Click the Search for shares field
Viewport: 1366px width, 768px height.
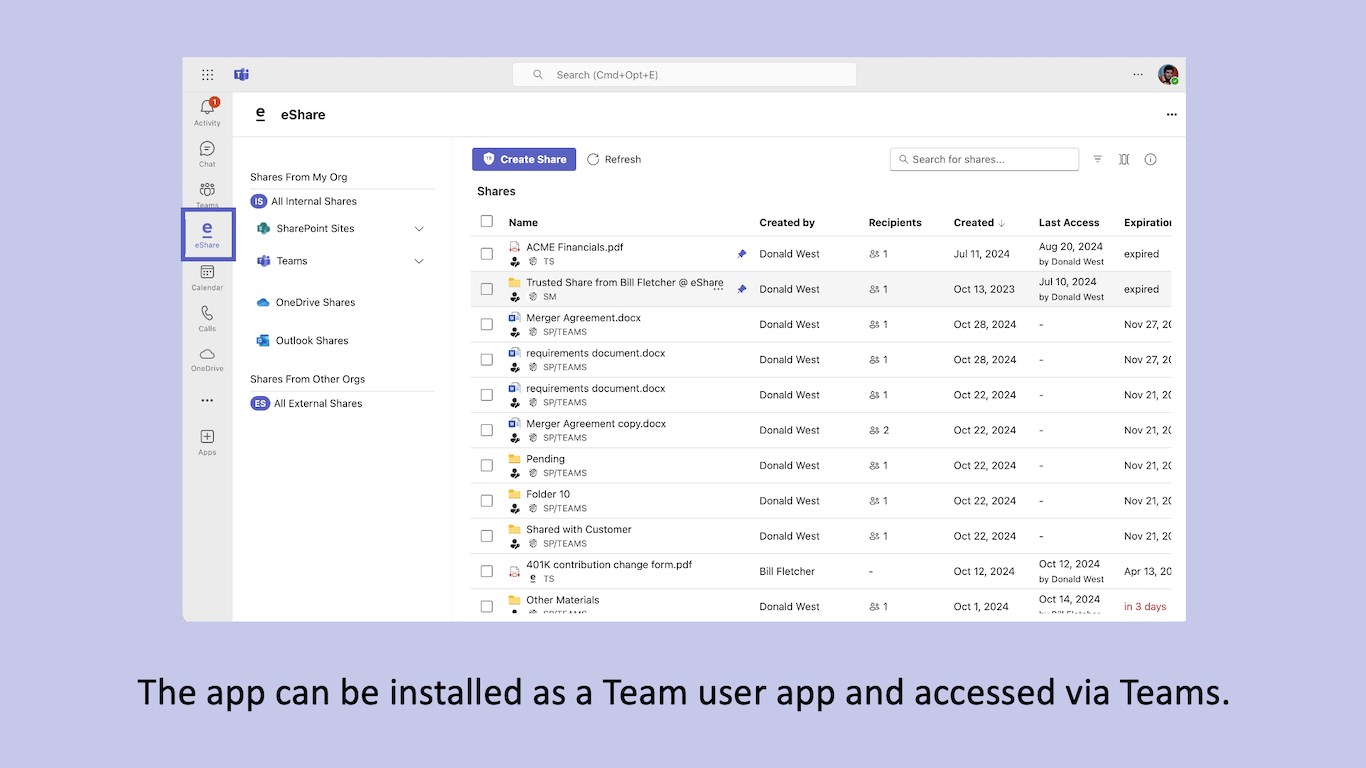(x=990, y=159)
